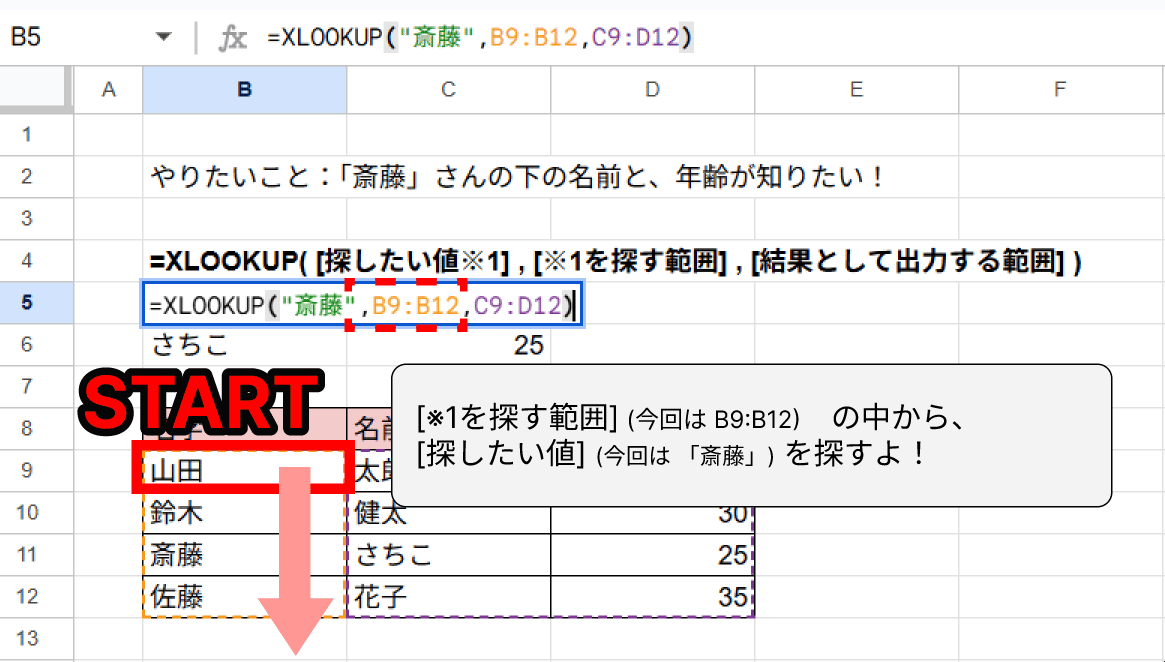Viewport: 1165px width, 662px height.
Task: Select the cell with value 35
Action: click(652, 597)
